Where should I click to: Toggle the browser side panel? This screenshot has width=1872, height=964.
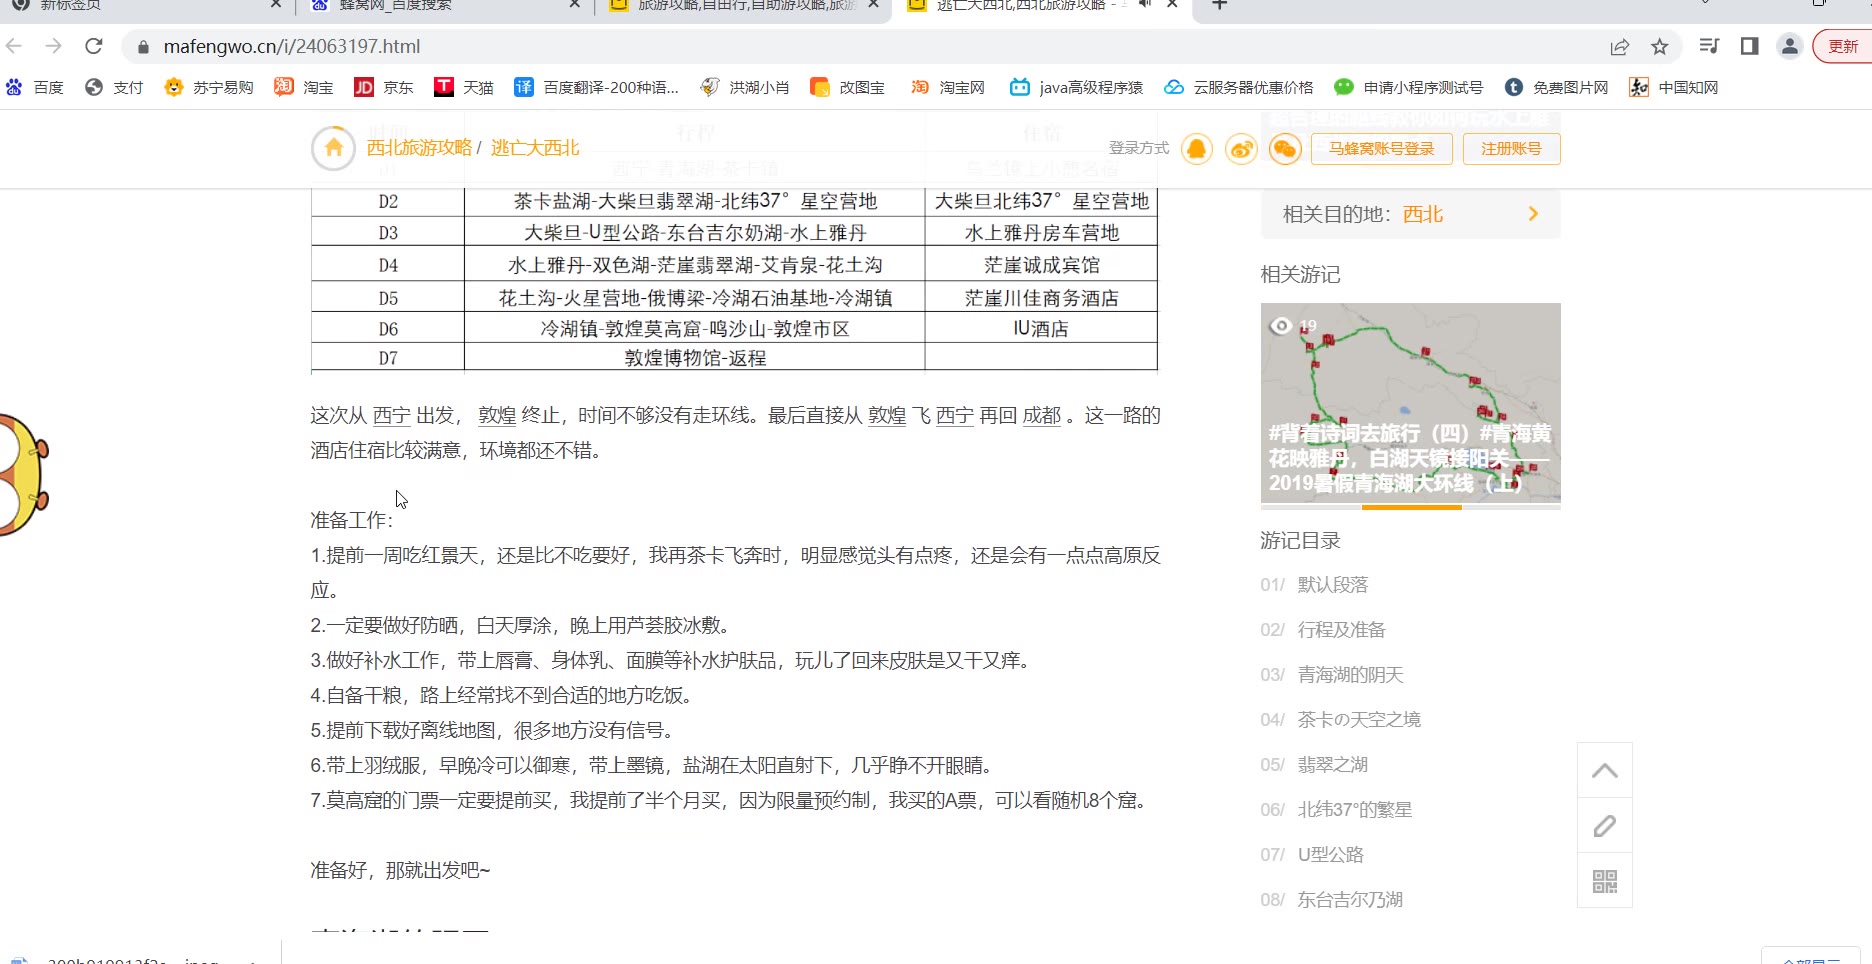pos(1749,46)
